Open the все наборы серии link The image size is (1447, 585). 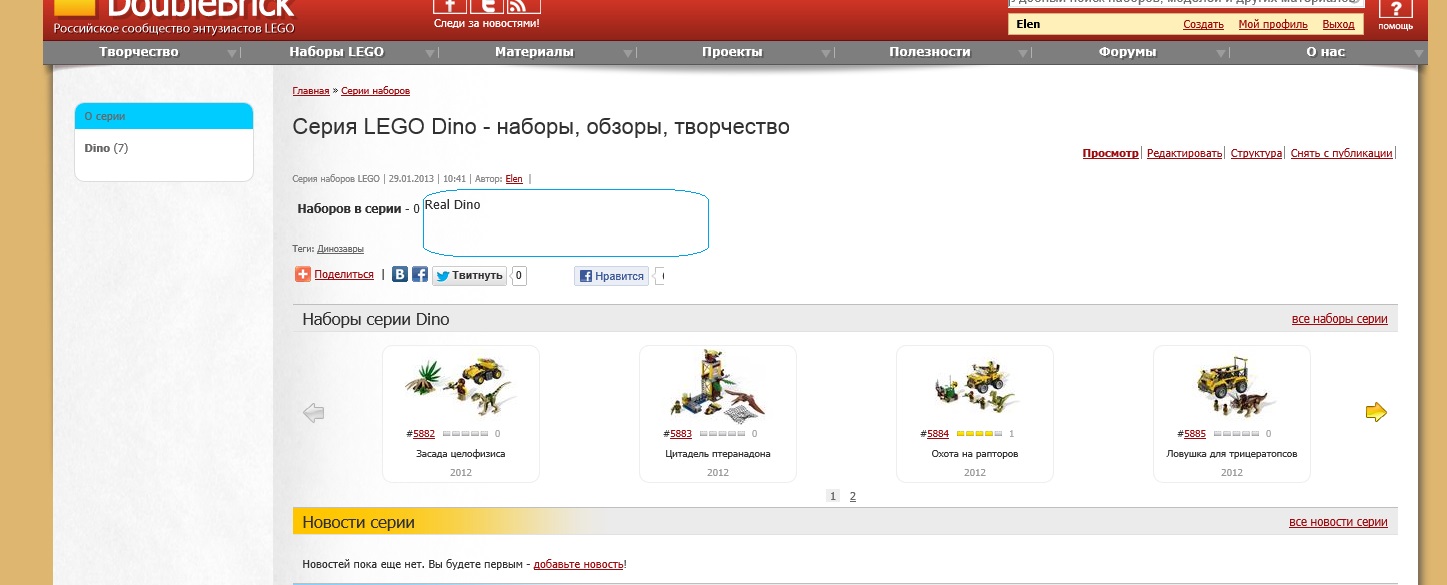(x=1340, y=319)
